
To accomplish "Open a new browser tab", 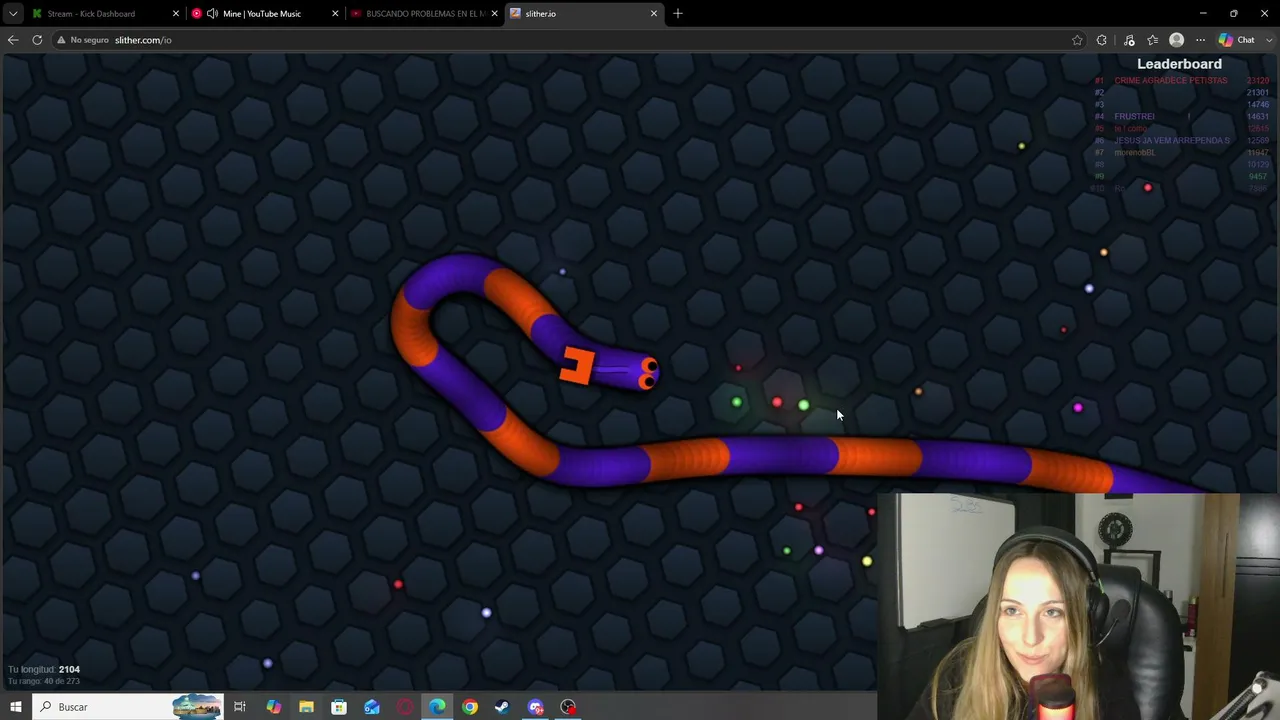I will pyautogui.click(x=678, y=13).
